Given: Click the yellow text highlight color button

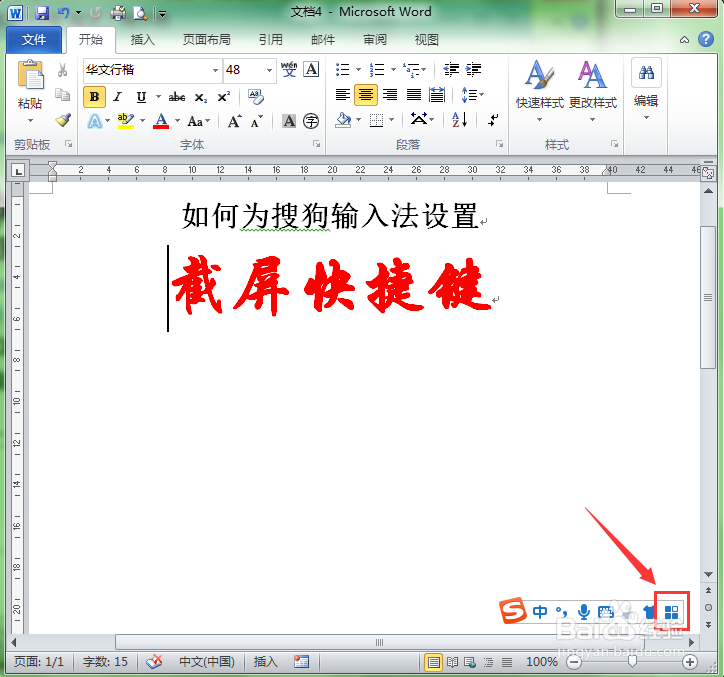Looking at the screenshot, I should [126, 121].
